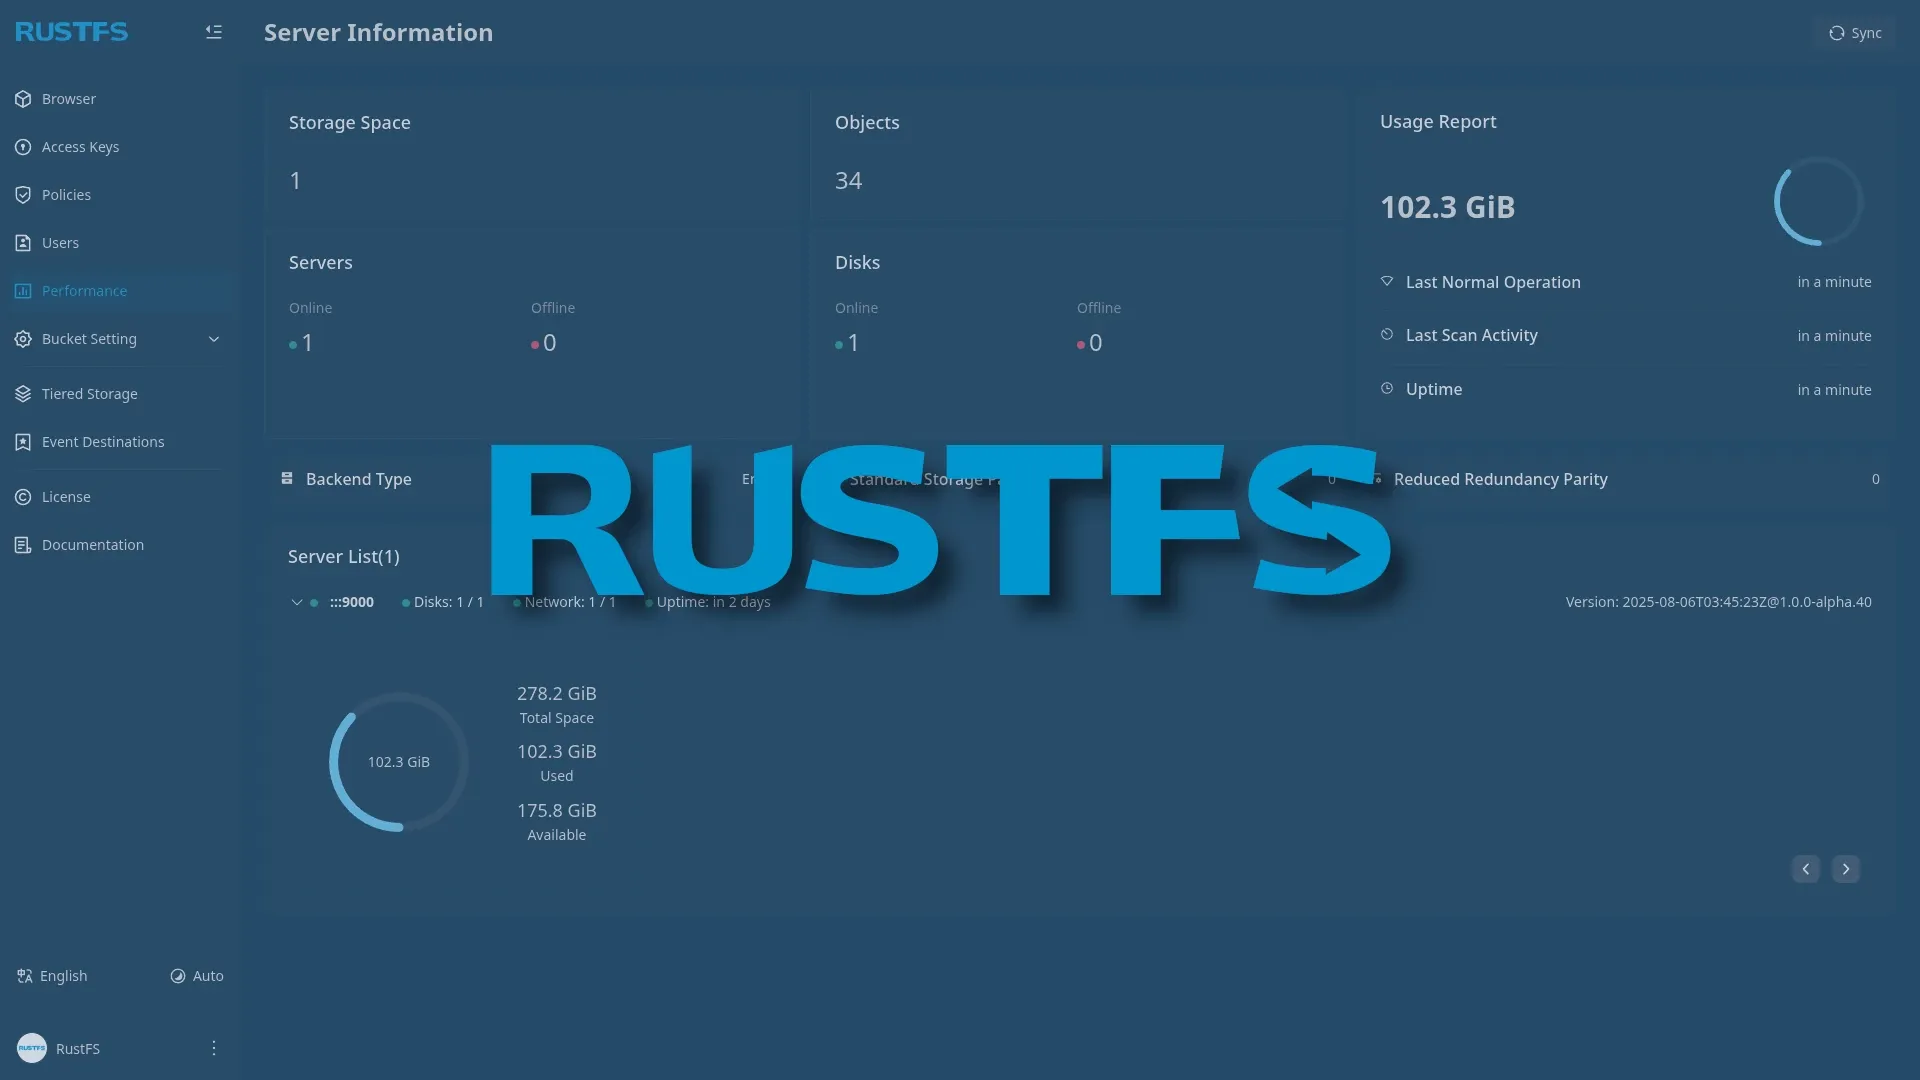The width and height of the screenshot is (1920, 1080).
Task: Click the License copyright icon
Action: click(x=23, y=497)
